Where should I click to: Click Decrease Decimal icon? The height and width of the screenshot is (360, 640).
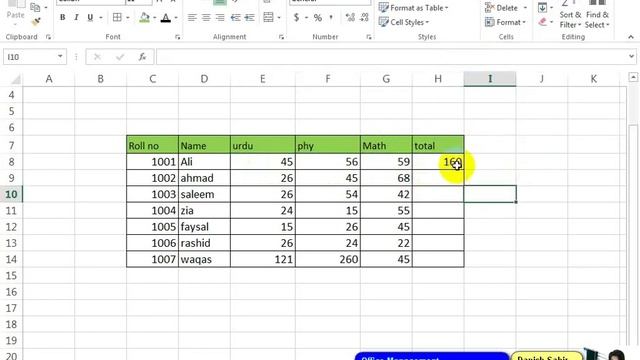tap(364, 18)
